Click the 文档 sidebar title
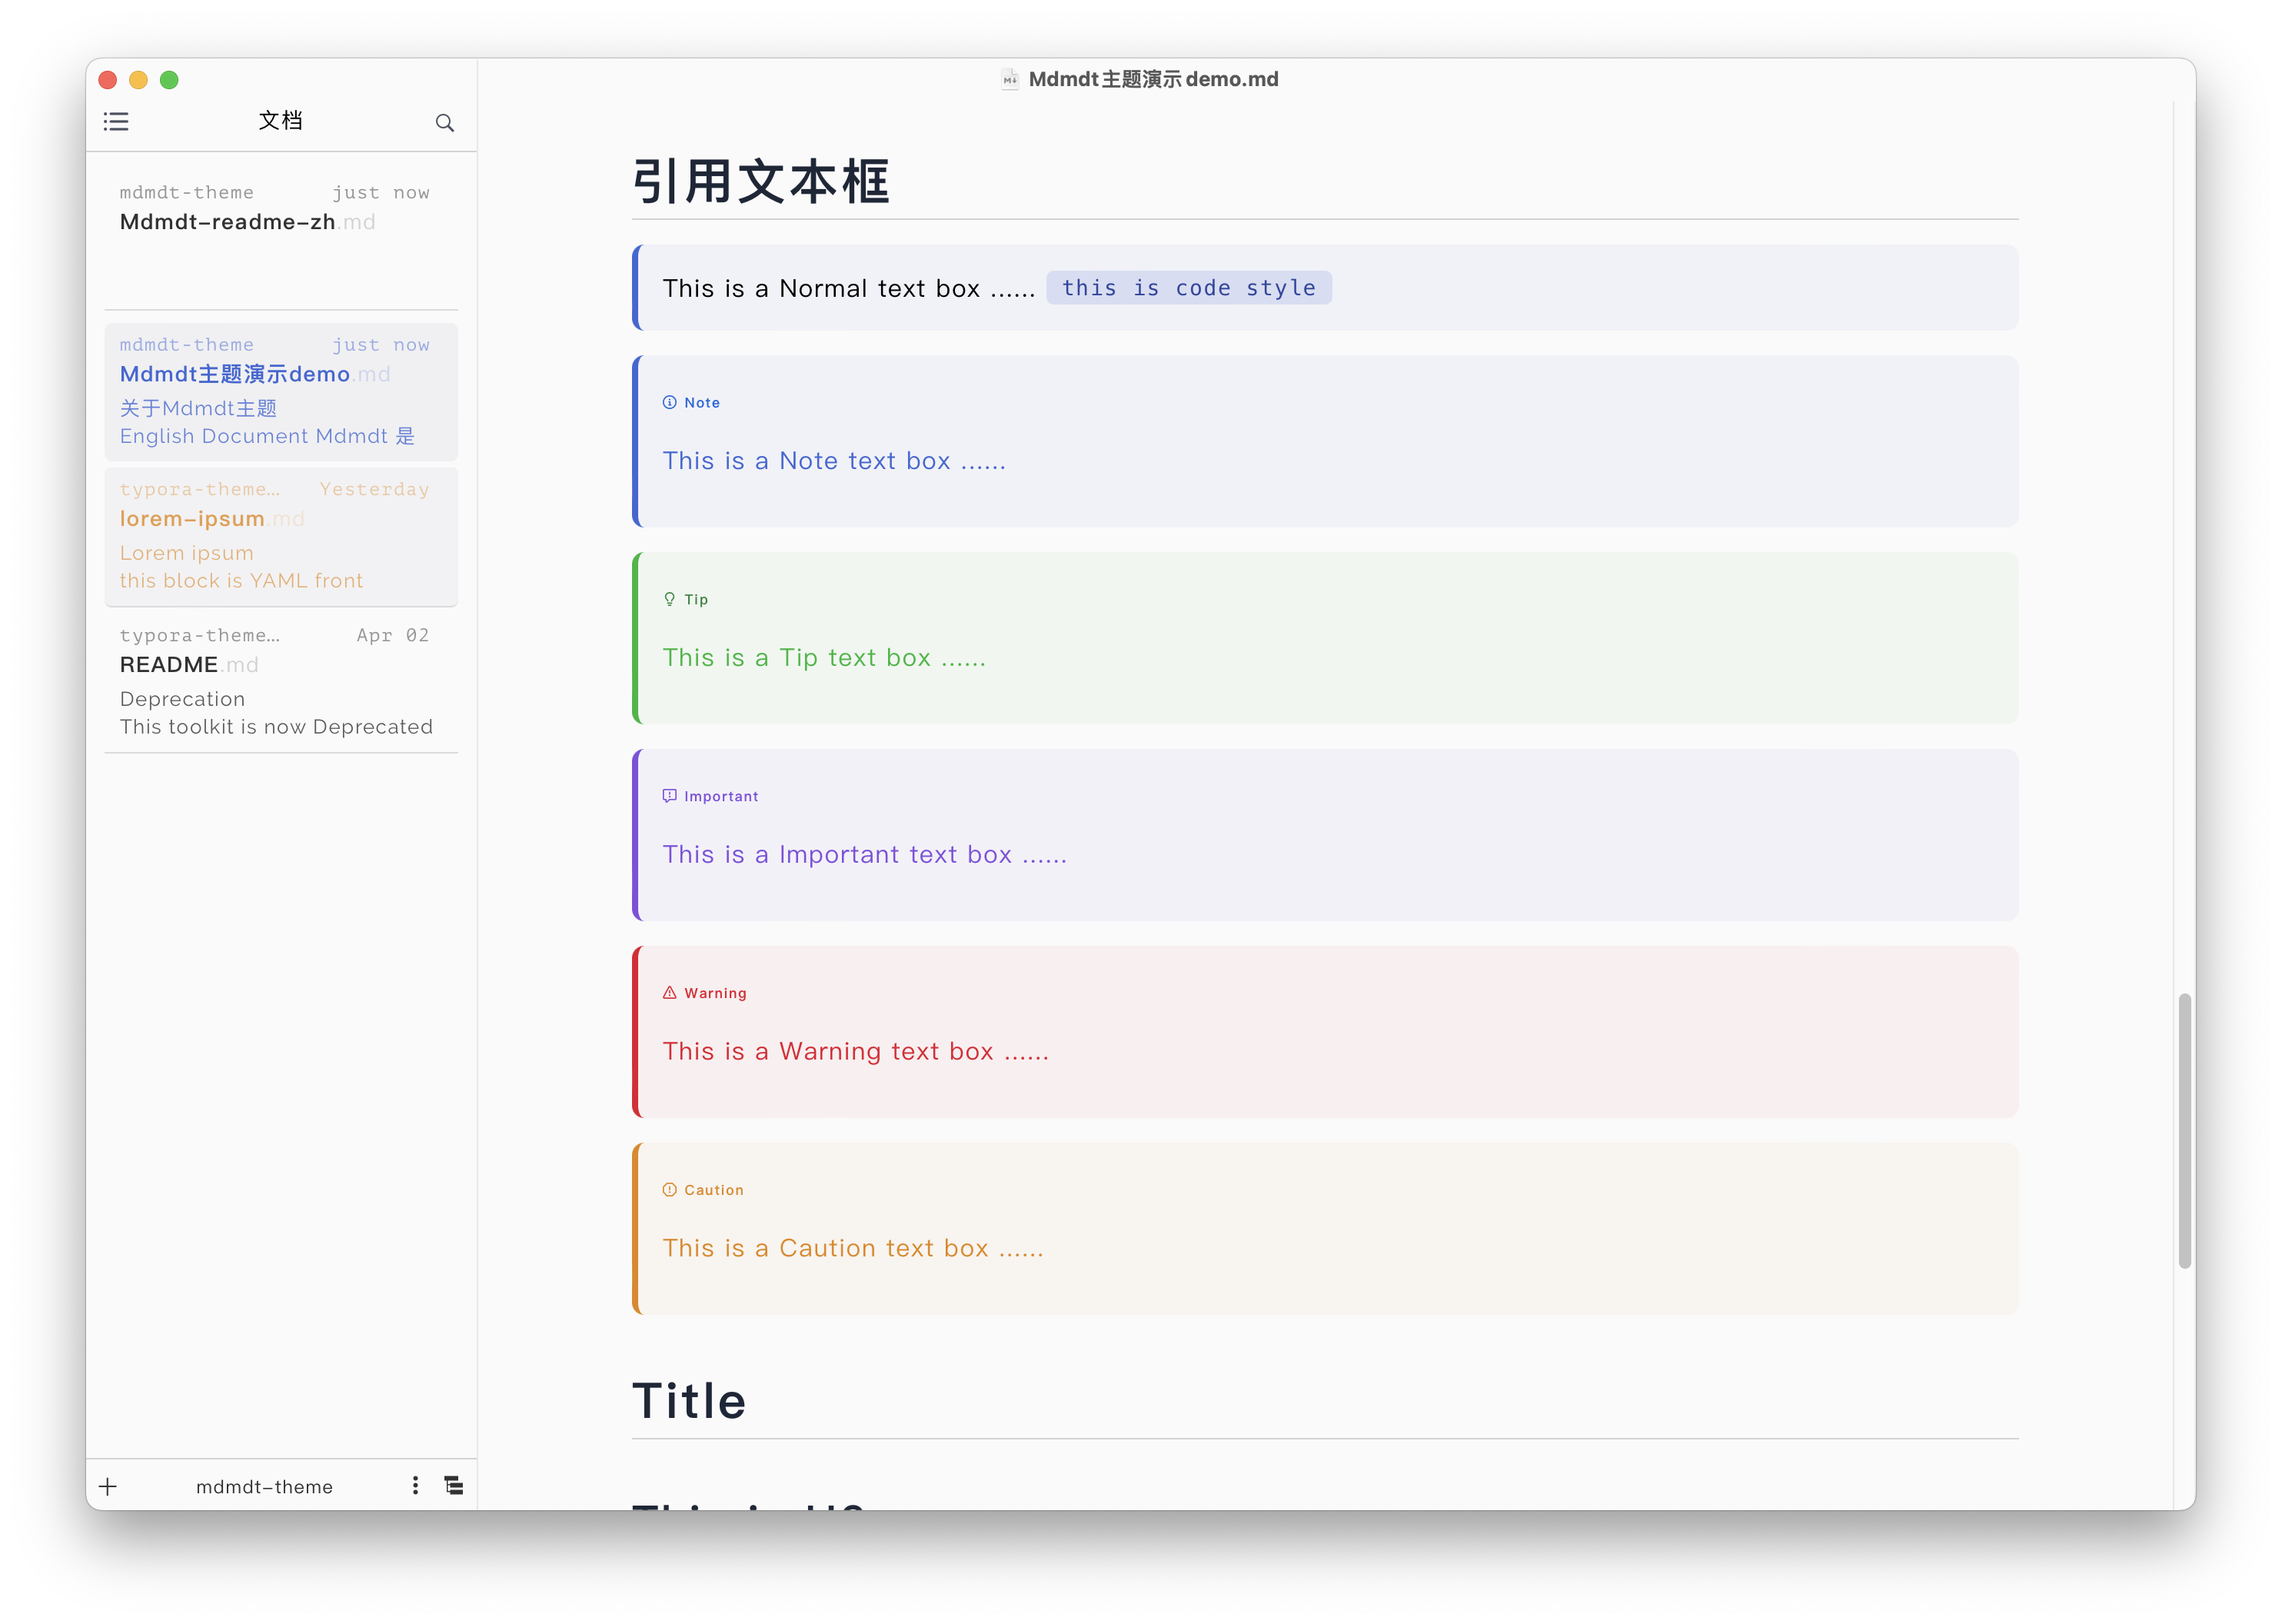Viewport: 2282px width, 1624px height. 280,121
